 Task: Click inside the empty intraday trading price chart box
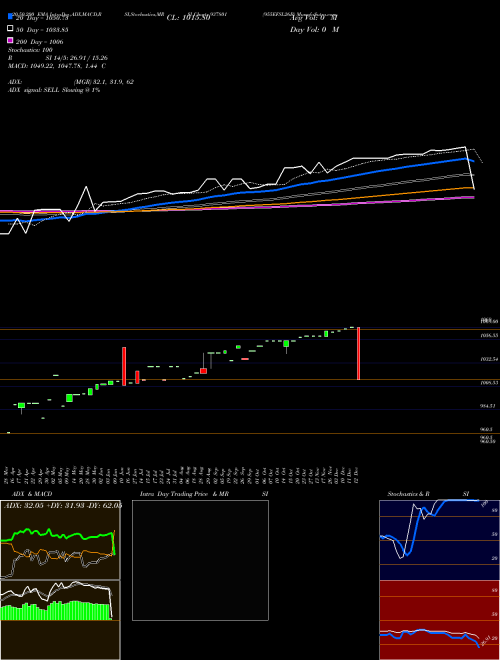click(200, 560)
